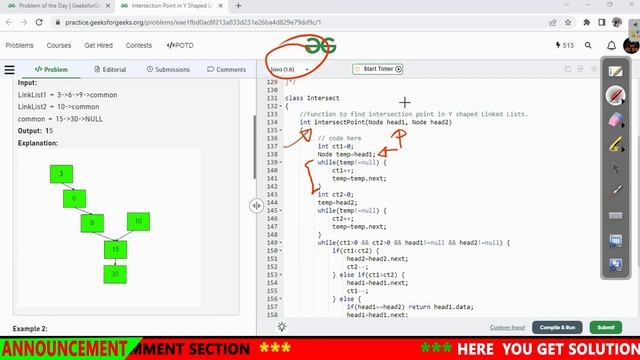Close the Intersection Point browser tab

click(x=220, y=6)
